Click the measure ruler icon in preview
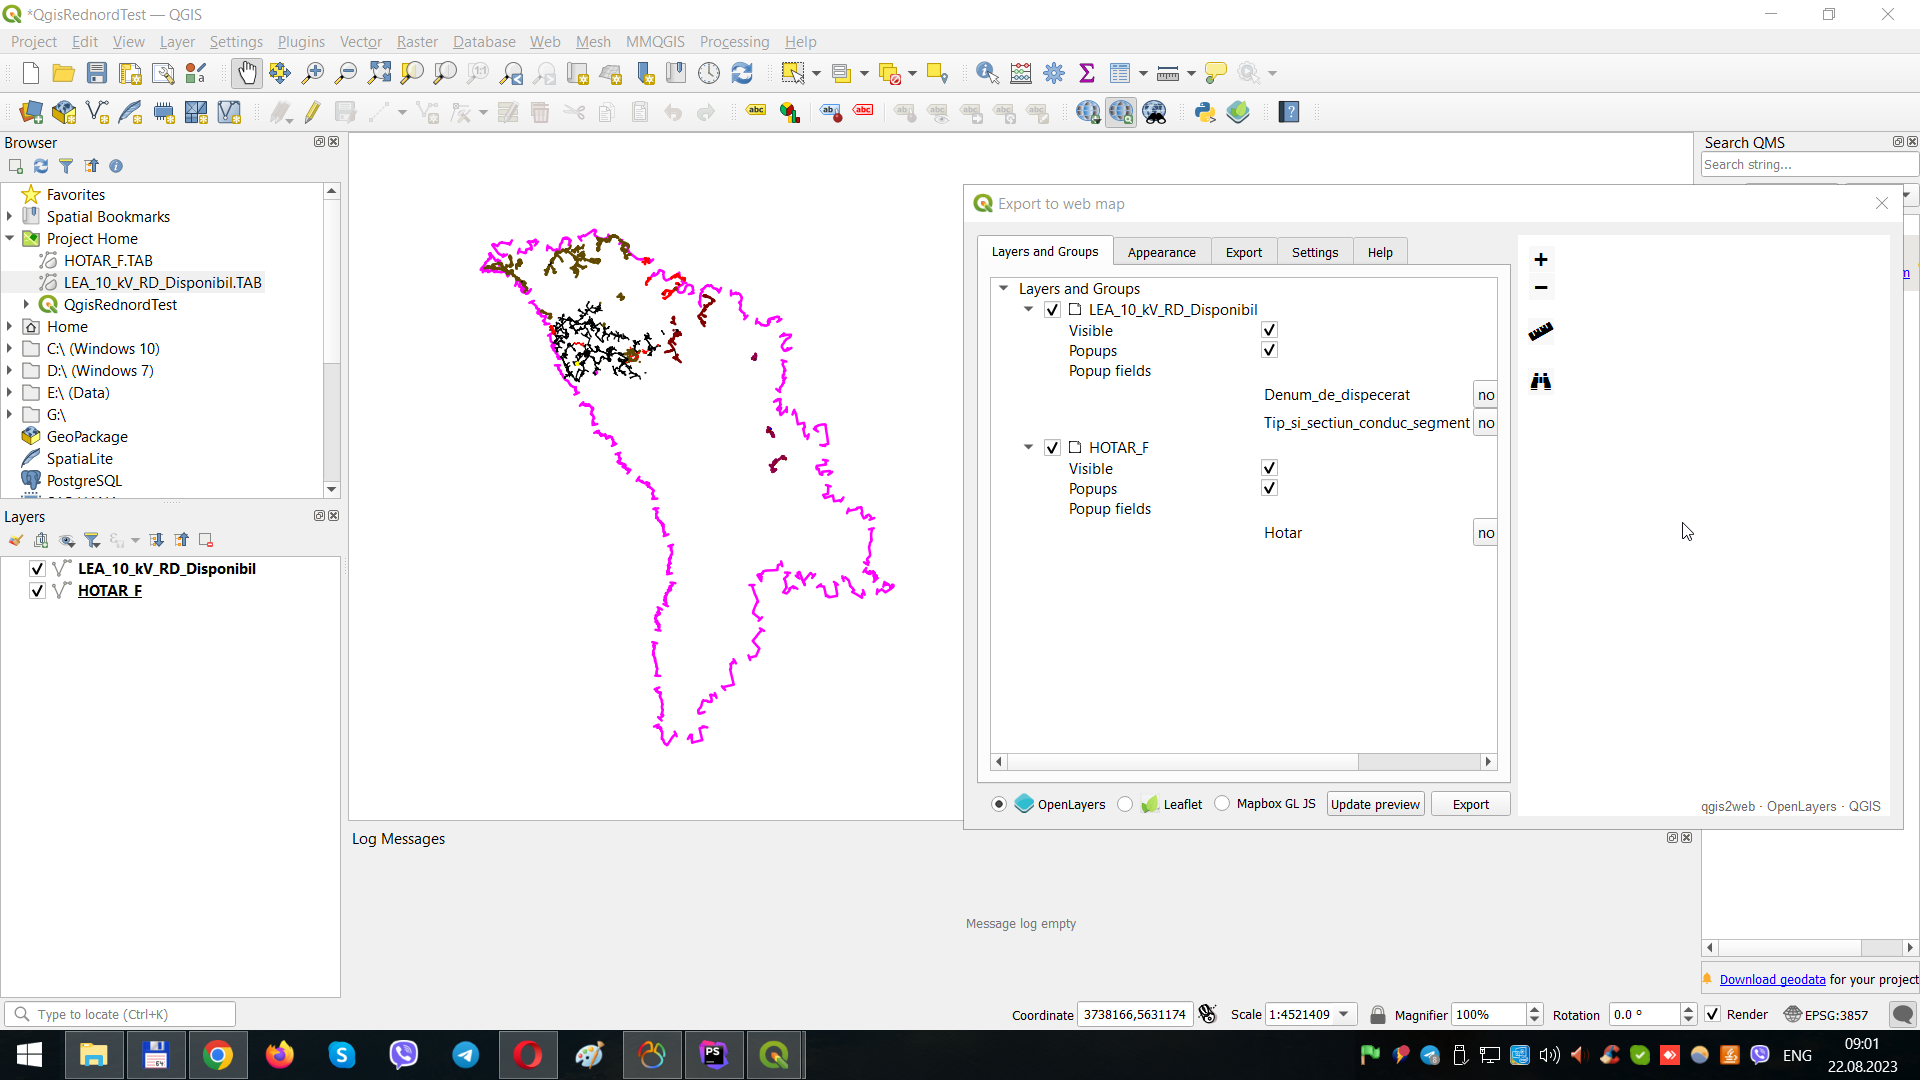 1540,331
